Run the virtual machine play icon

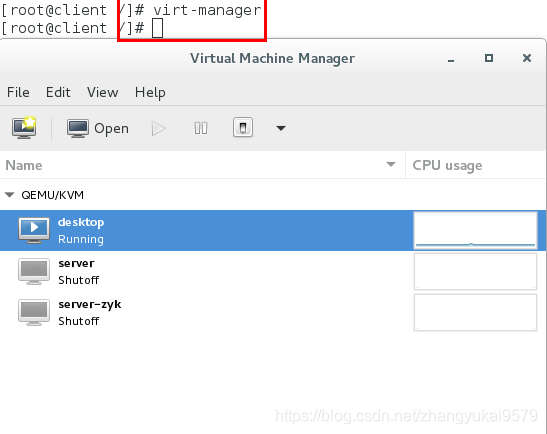[159, 128]
